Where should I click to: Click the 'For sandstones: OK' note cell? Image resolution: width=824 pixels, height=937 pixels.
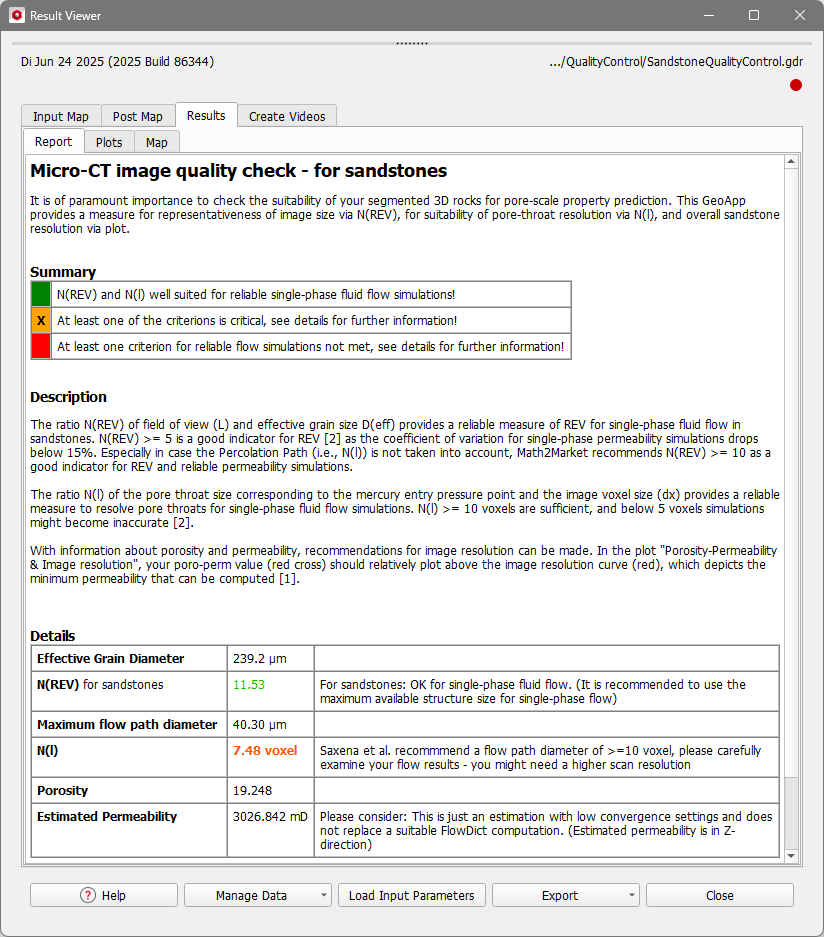pos(547,691)
